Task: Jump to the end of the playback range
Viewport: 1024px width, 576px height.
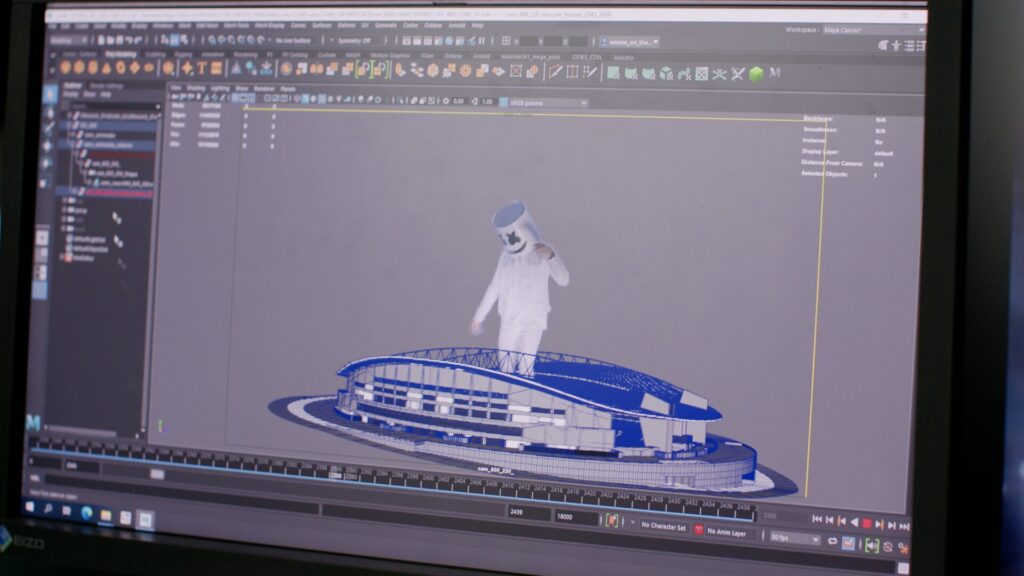Action: pos(905,525)
